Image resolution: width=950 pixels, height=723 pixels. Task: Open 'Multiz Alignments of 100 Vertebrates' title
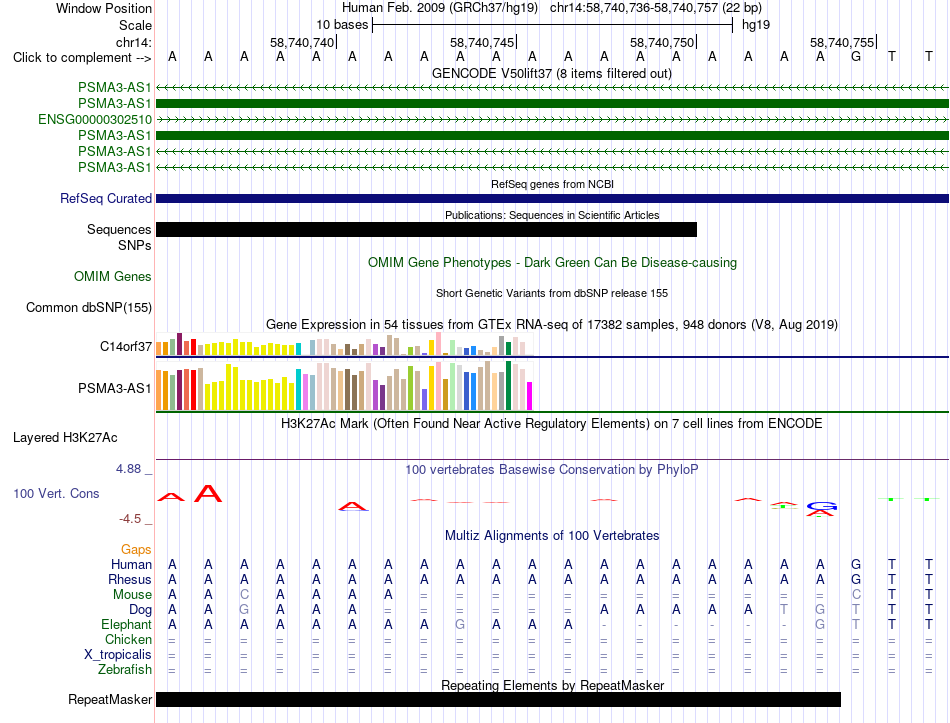[552, 535]
